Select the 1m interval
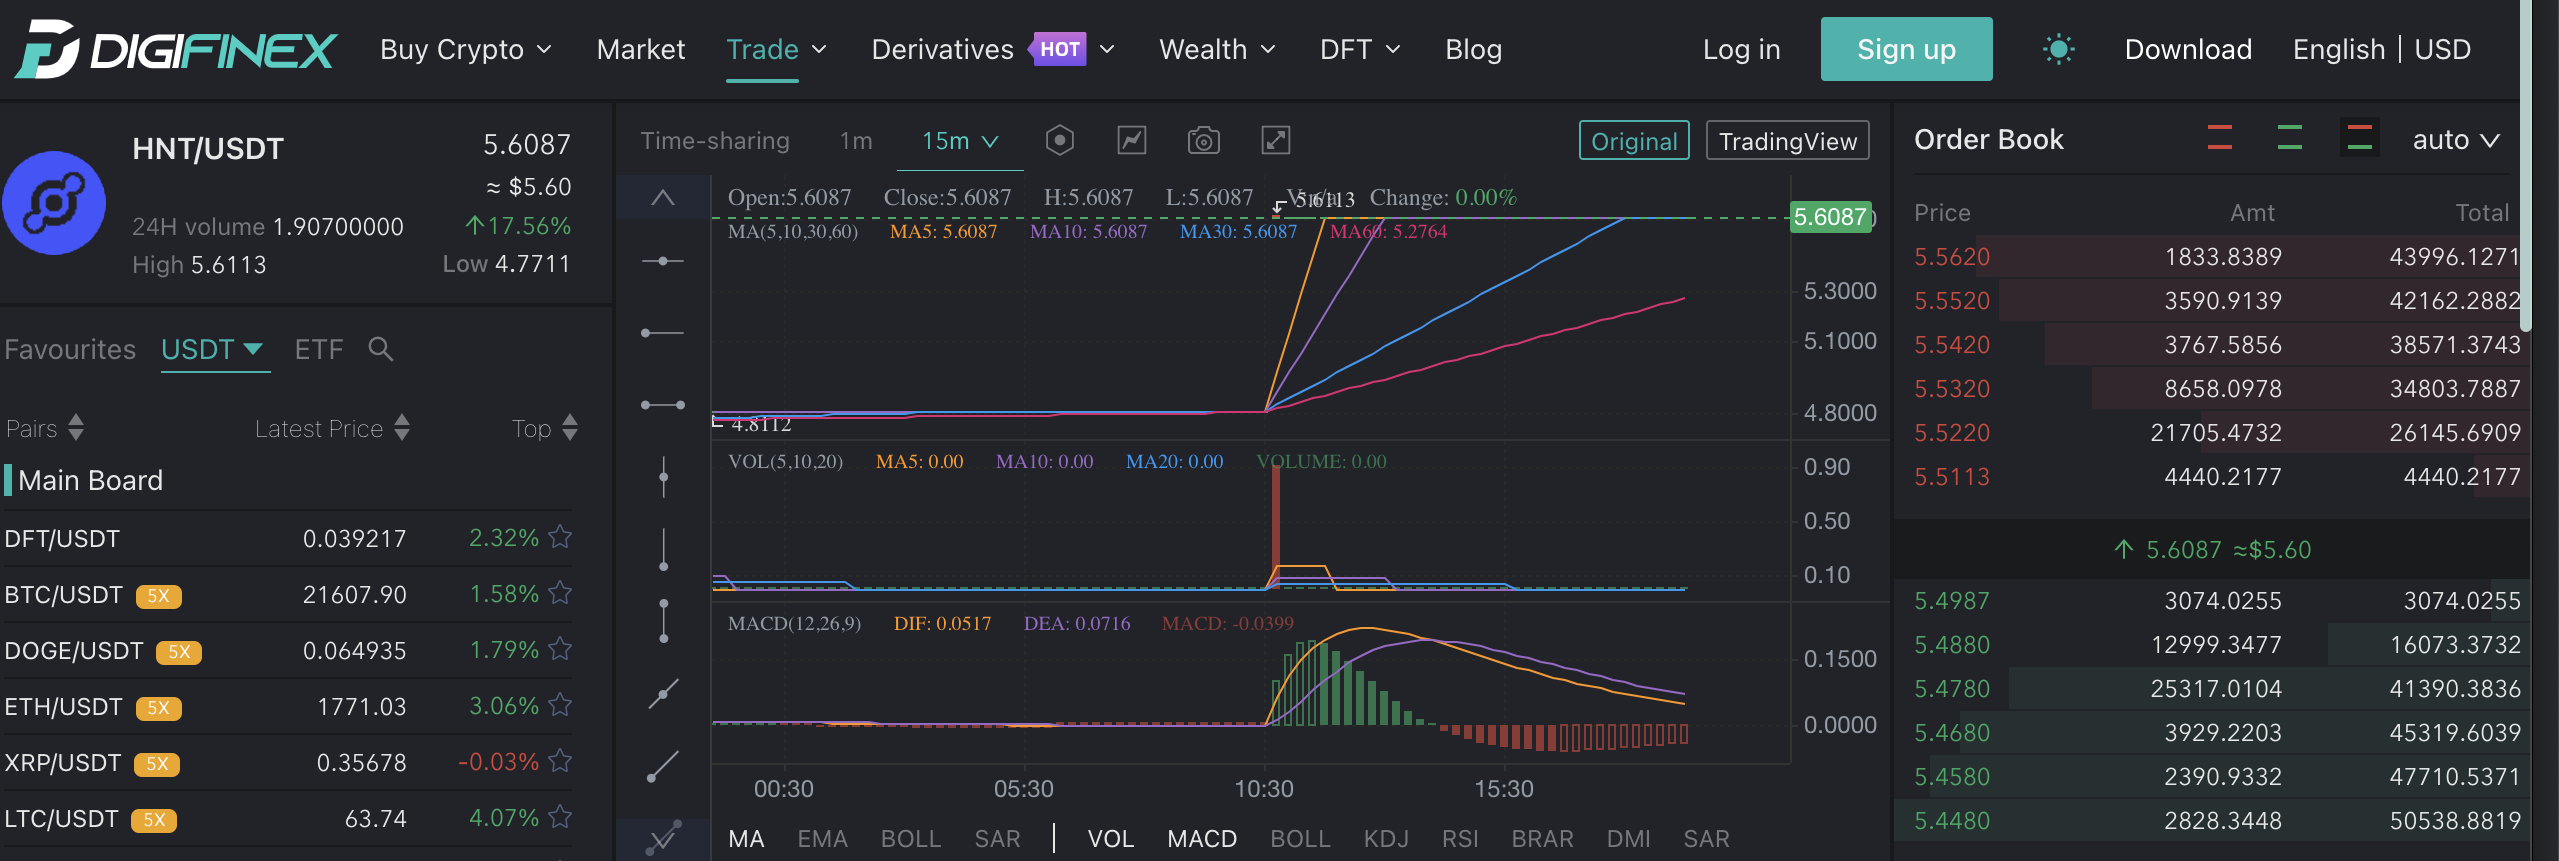The image size is (2559, 861). pos(856,141)
